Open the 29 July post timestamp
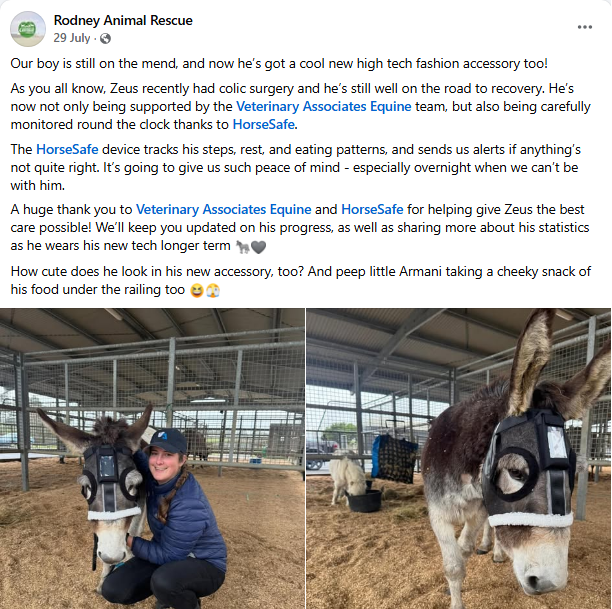This screenshot has height=609, width=612. click(72, 38)
